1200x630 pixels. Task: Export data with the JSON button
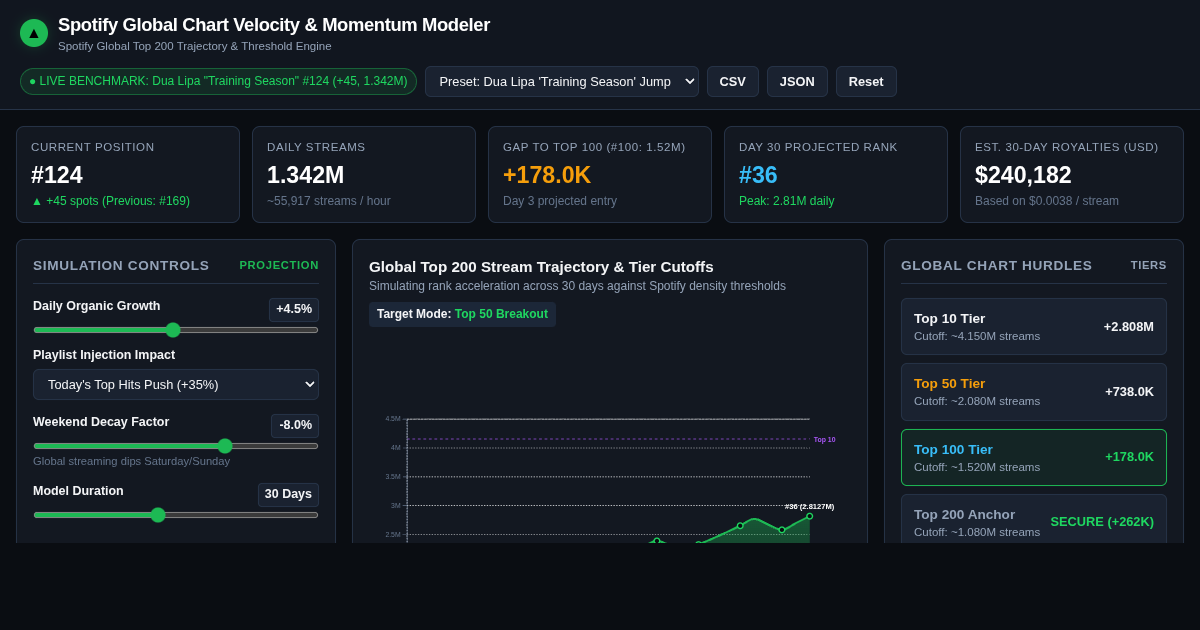(797, 81)
